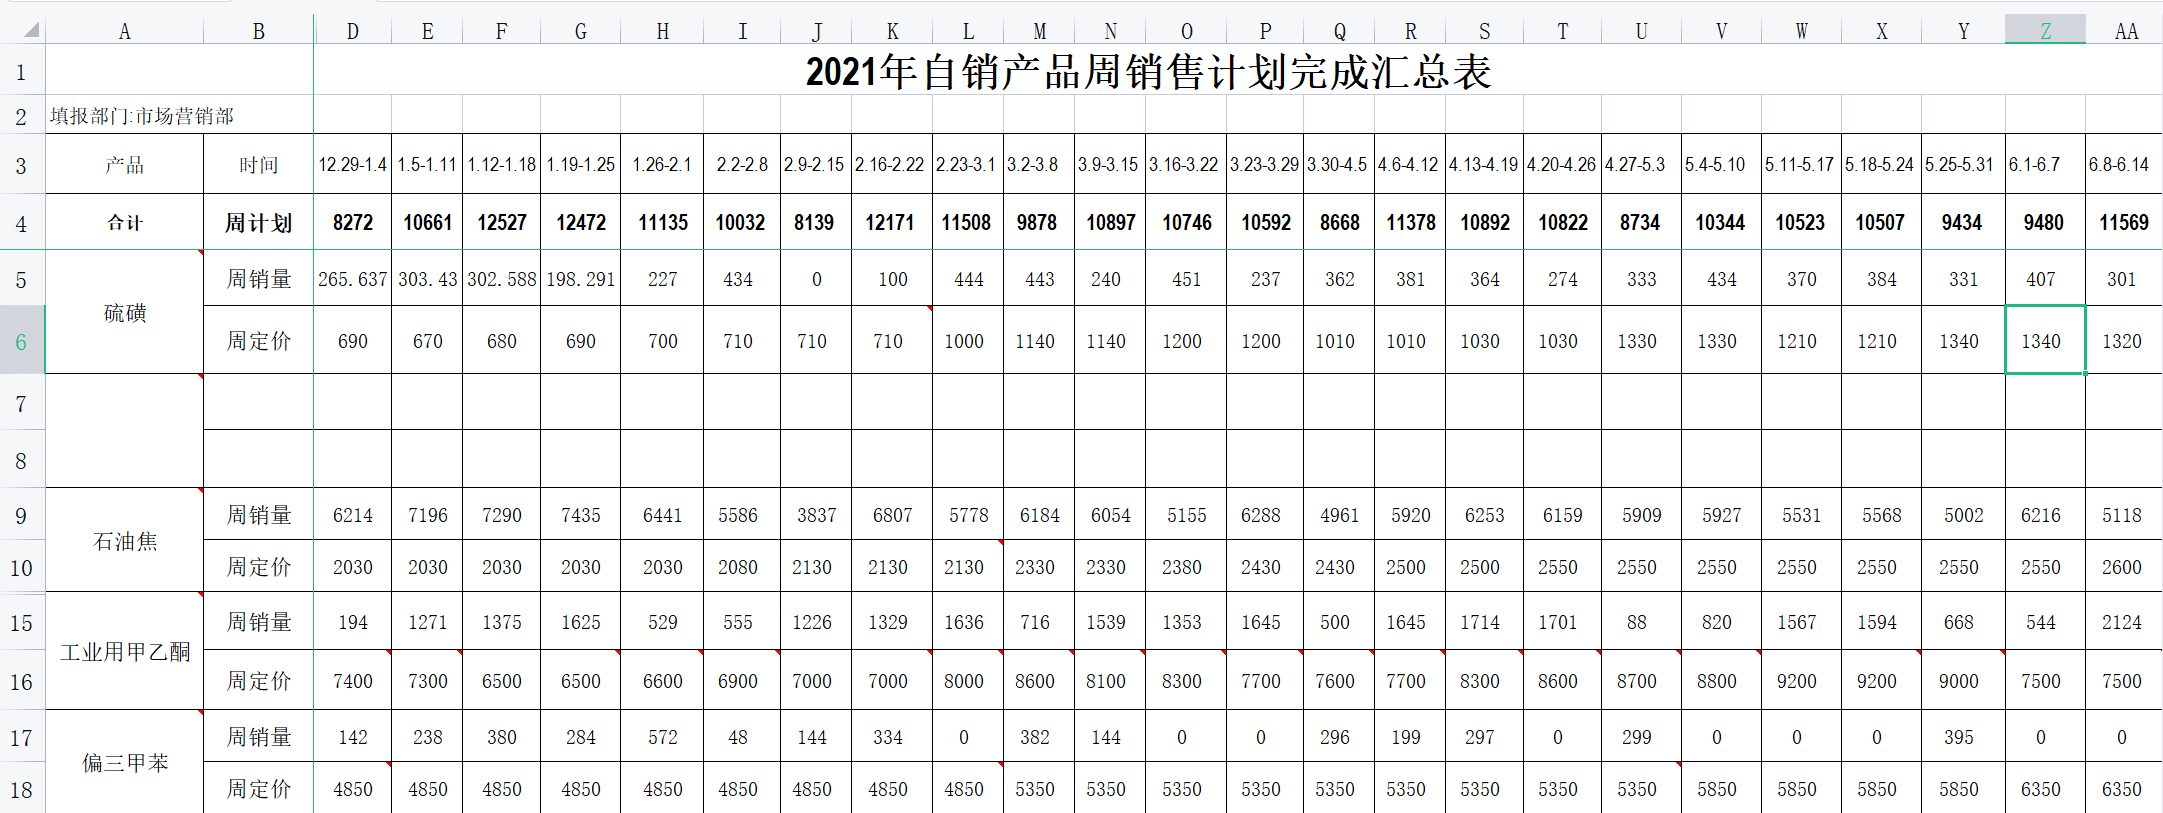Select the 工业用甲乙酮 sales cell 194
The image size is (2163, 813).
[353, 622]
